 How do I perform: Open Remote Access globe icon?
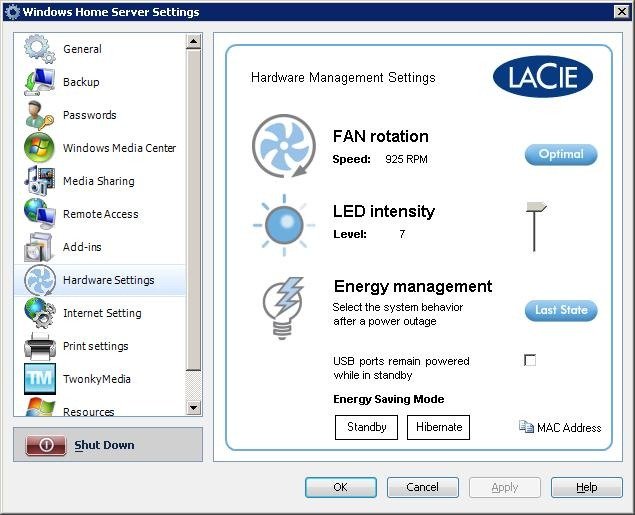pyautogui.click(x=39, y=214)
